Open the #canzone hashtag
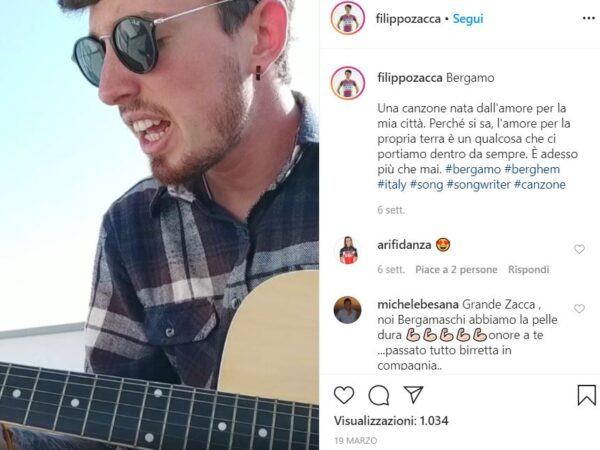The width and height of the screenshot is (600, 450). [x=540, y=184]
